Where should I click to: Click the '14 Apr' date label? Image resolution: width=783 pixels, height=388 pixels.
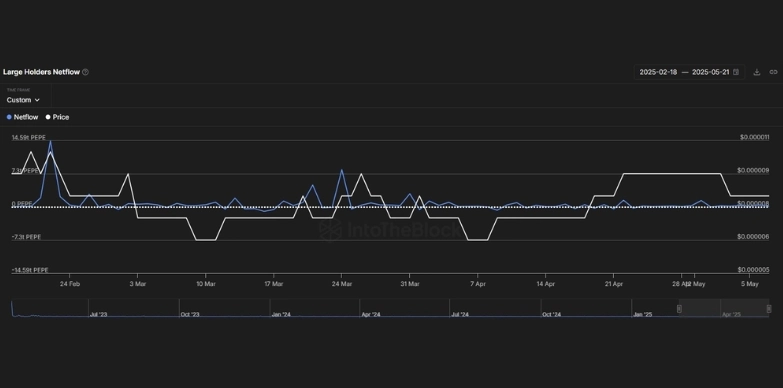pos(546,284)
